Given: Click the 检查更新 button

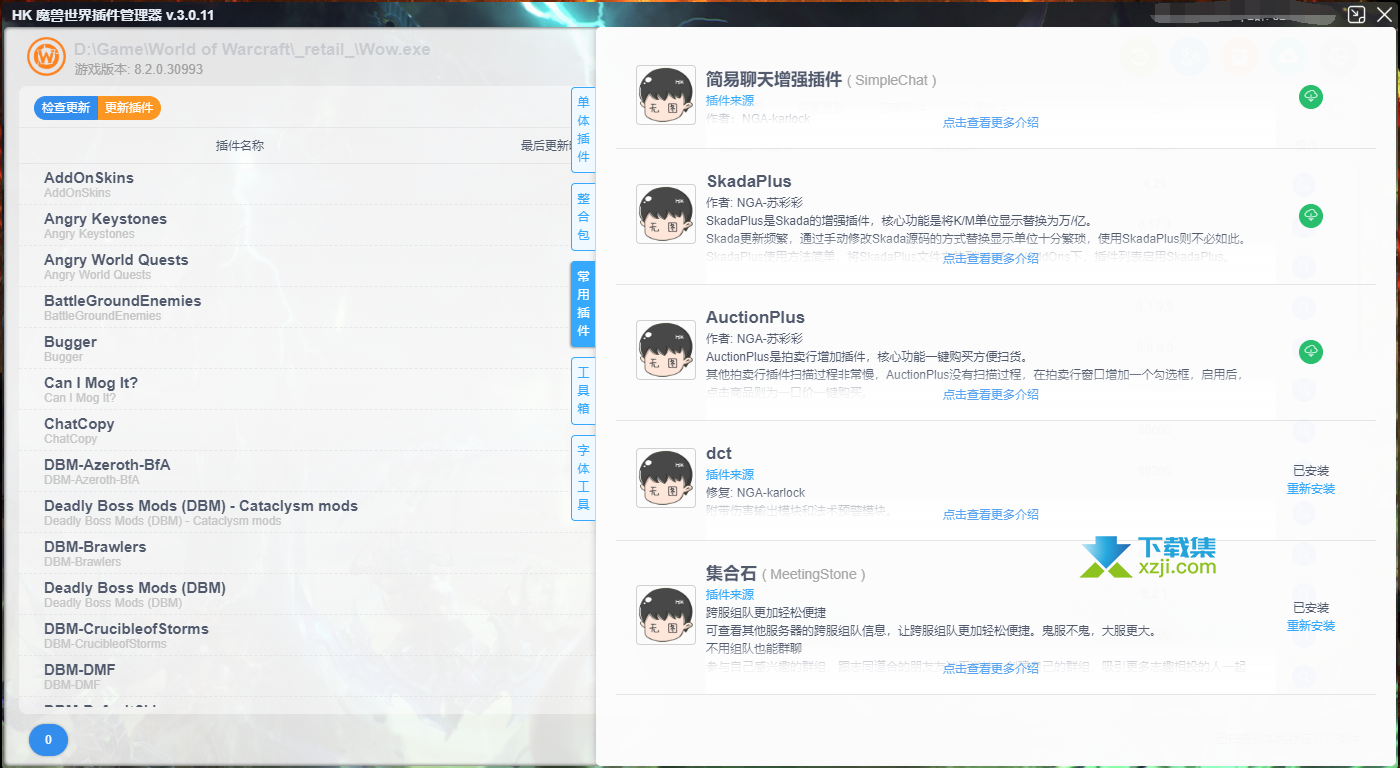Looking at the screenshot, I should (x=66, y=108).
